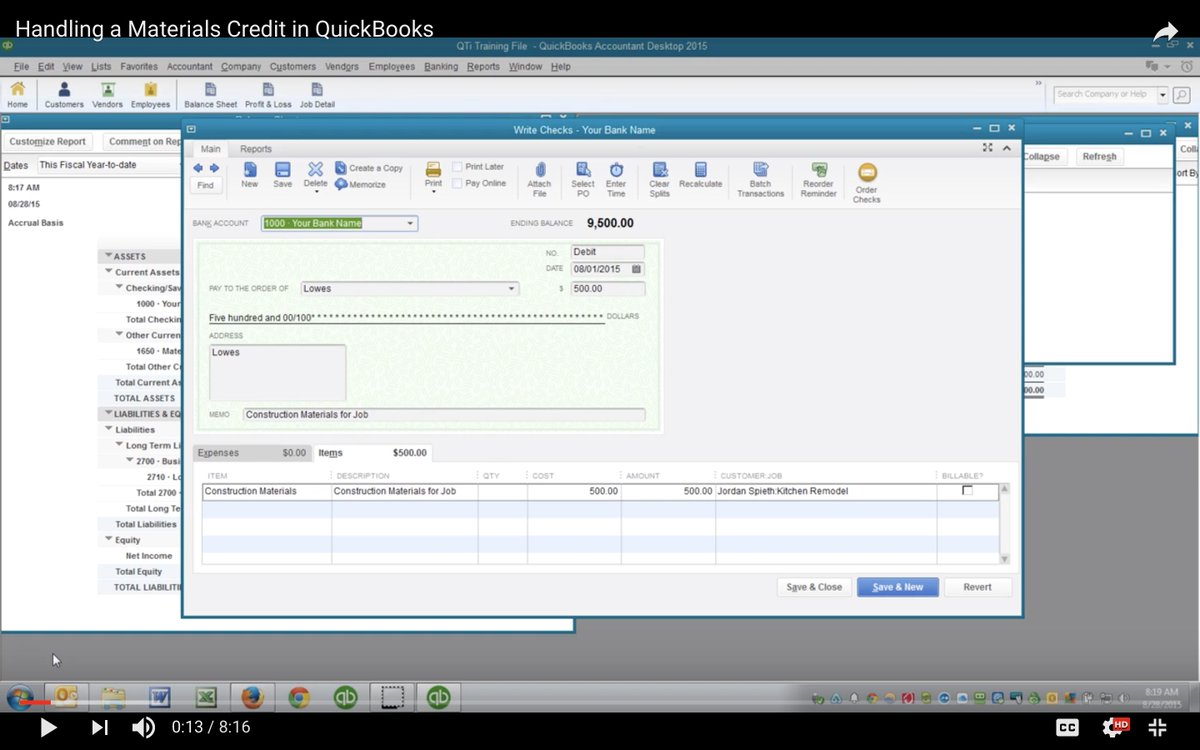Switch to the Expenses tab
Screen dimensions: 1200x750
251,453
